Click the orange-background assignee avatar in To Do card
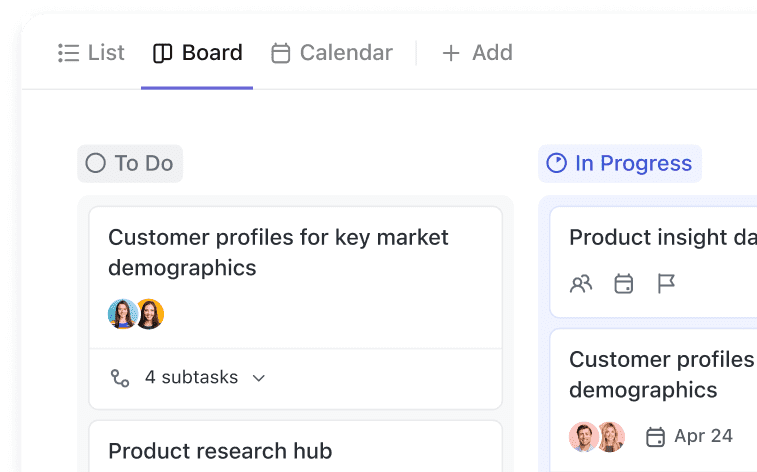The height and width of the screenshot is (472, 757). pos(150,314)
